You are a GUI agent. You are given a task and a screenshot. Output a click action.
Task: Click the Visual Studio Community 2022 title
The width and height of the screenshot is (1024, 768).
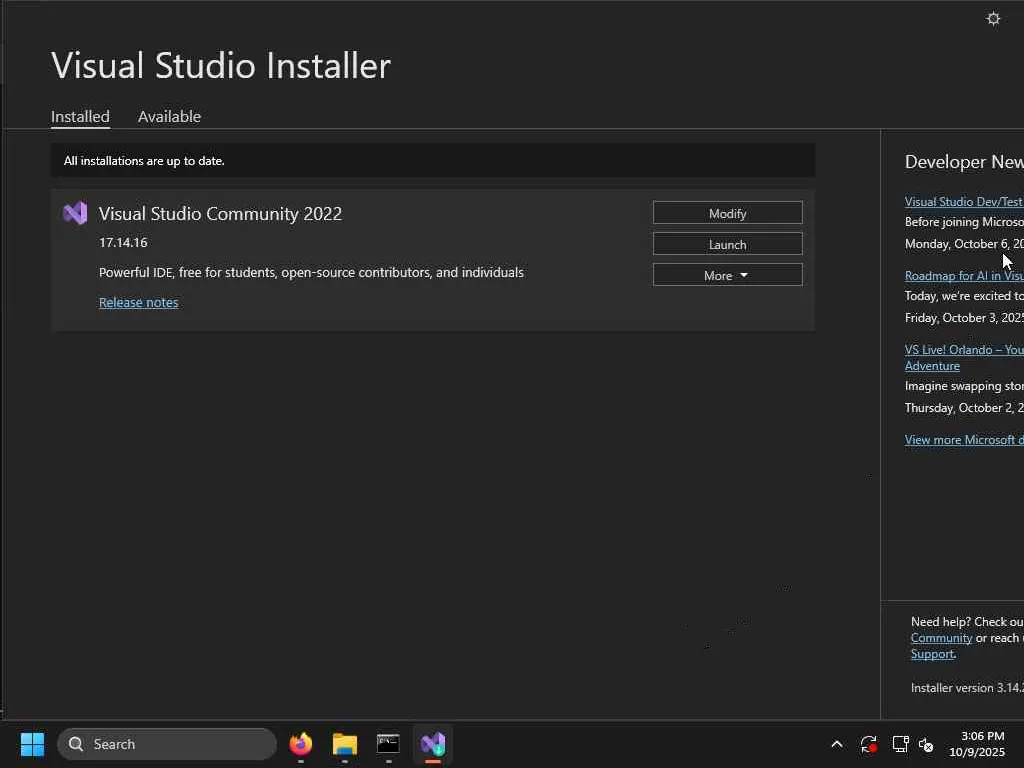[220, 214]
